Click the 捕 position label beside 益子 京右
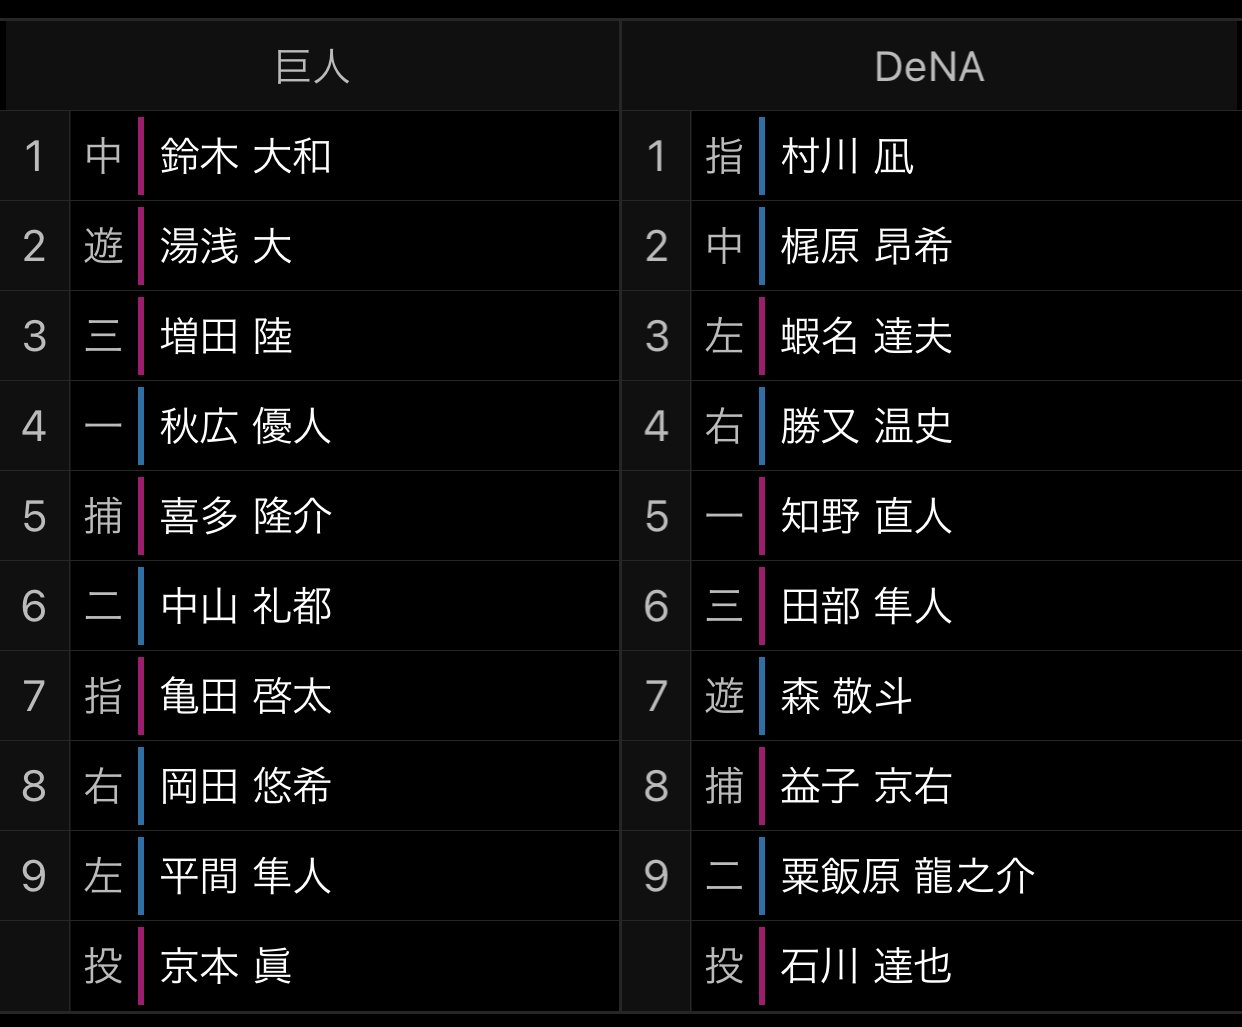The height and width of the screenshot is (1027, 1242). [x=724, y=787]
